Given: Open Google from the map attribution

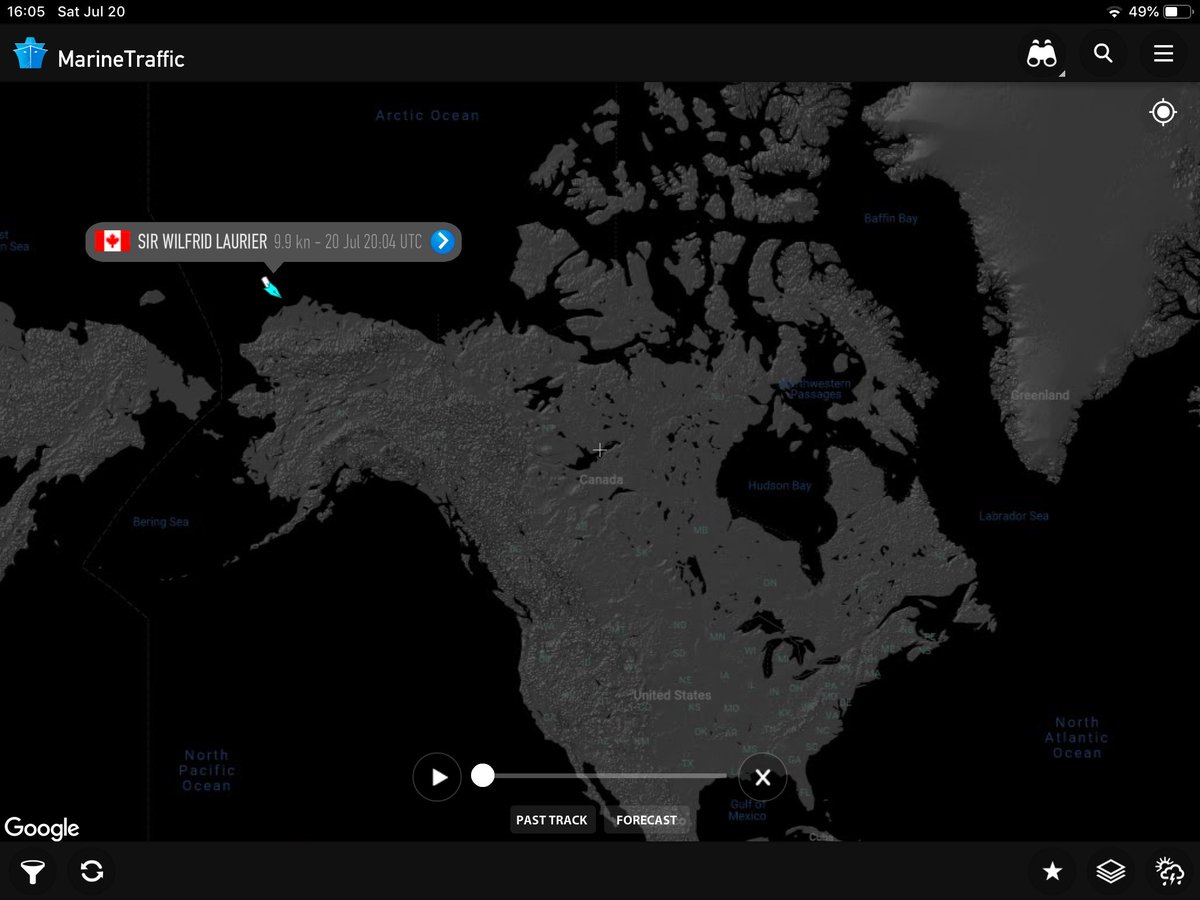Looking at the screenshot, I should coord(42,828).
